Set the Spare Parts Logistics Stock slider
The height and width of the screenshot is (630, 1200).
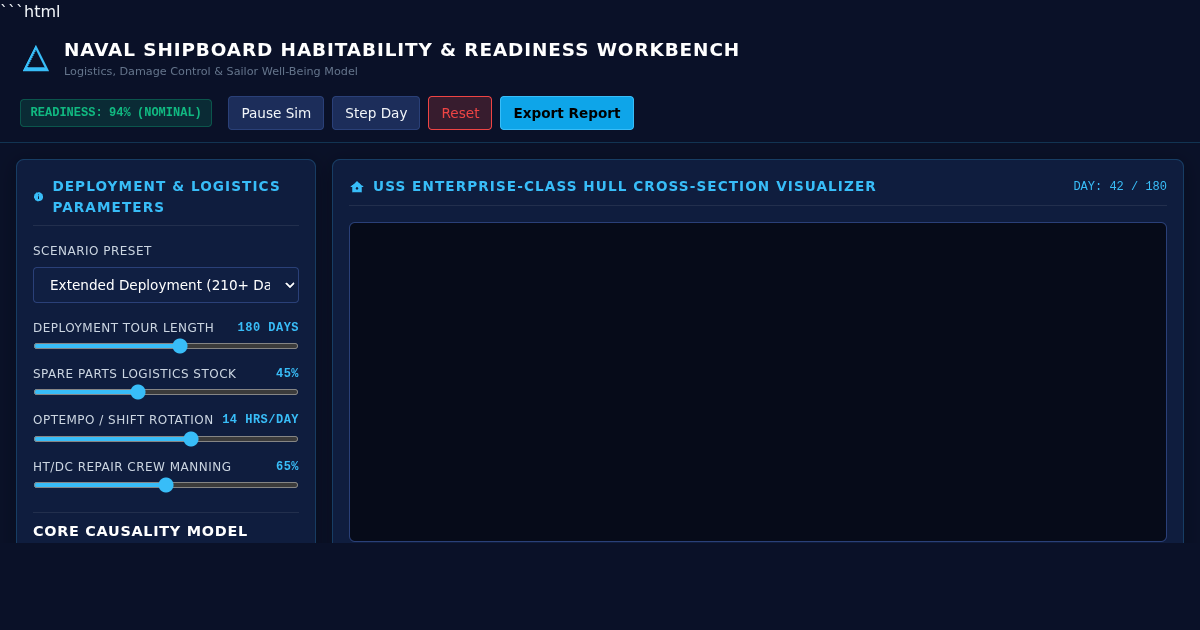166,392
